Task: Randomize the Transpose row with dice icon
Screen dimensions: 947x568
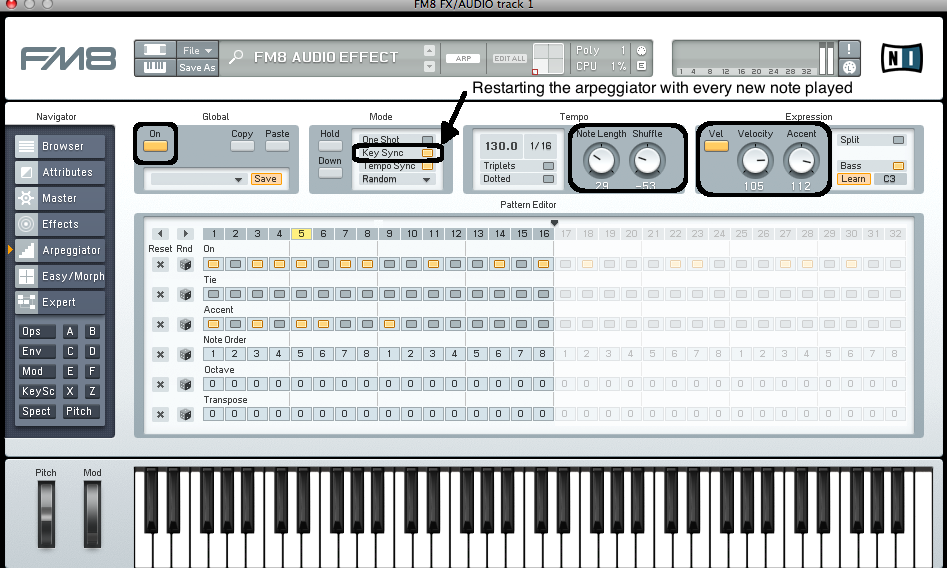Action: click(x=185, y=415)
